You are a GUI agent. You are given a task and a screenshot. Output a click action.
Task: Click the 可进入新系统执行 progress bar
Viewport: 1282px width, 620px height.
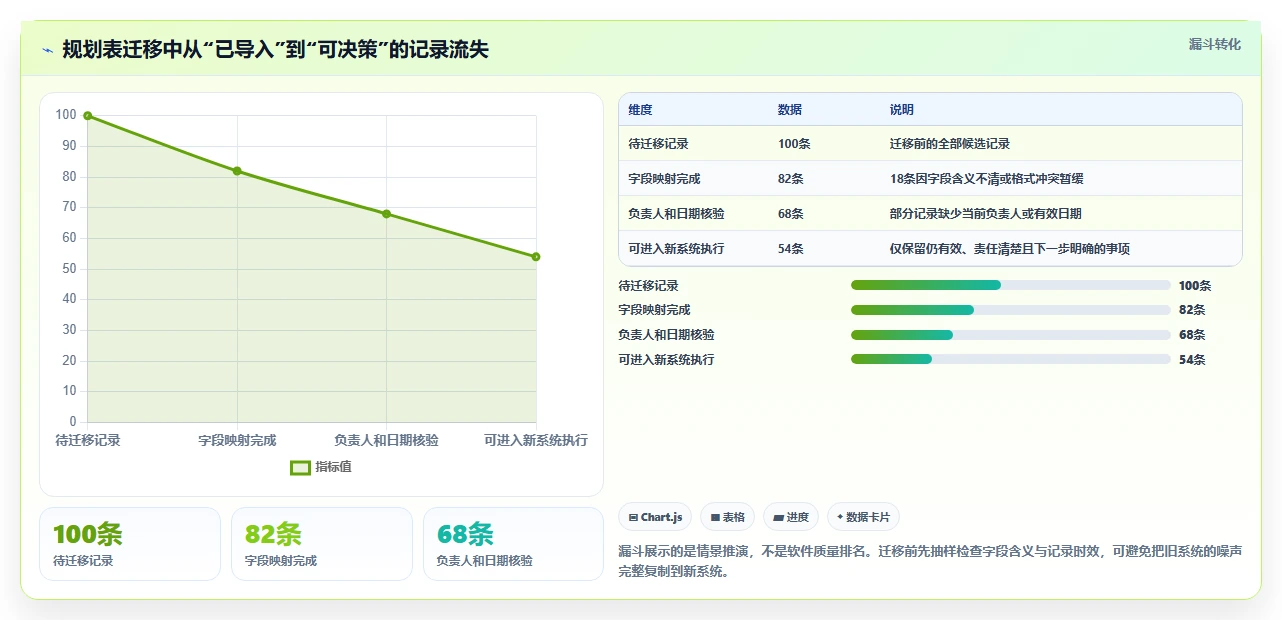pos(1010,359)
